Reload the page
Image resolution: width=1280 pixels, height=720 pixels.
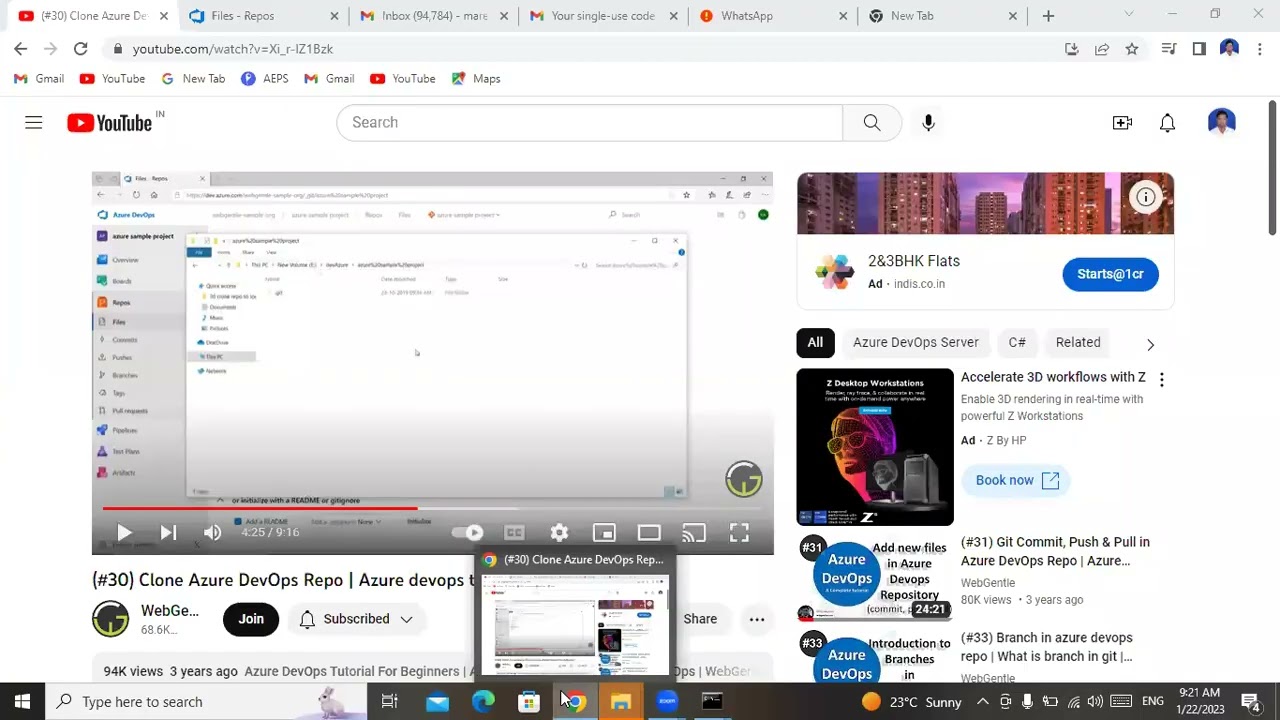pyautogui.click(x=80, y=48)
